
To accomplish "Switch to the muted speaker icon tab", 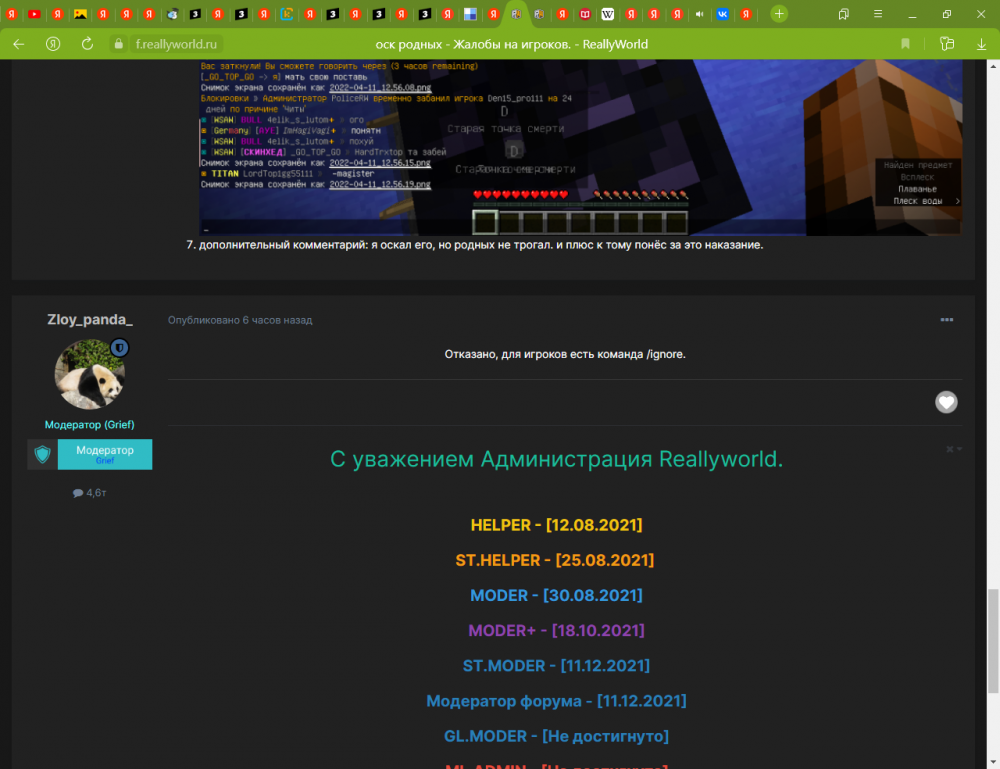I will [700, 14].
